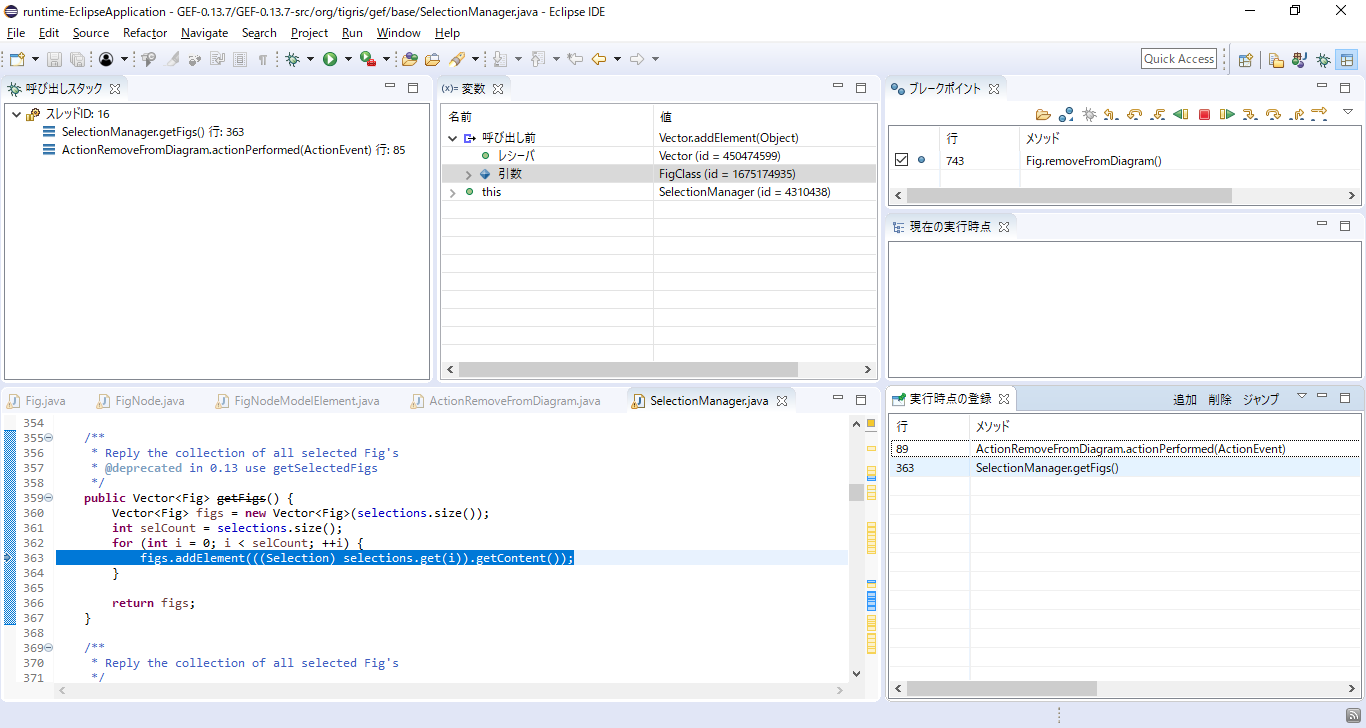Toggle the line 743 breakpoint checkbox

tap(901, 160)
